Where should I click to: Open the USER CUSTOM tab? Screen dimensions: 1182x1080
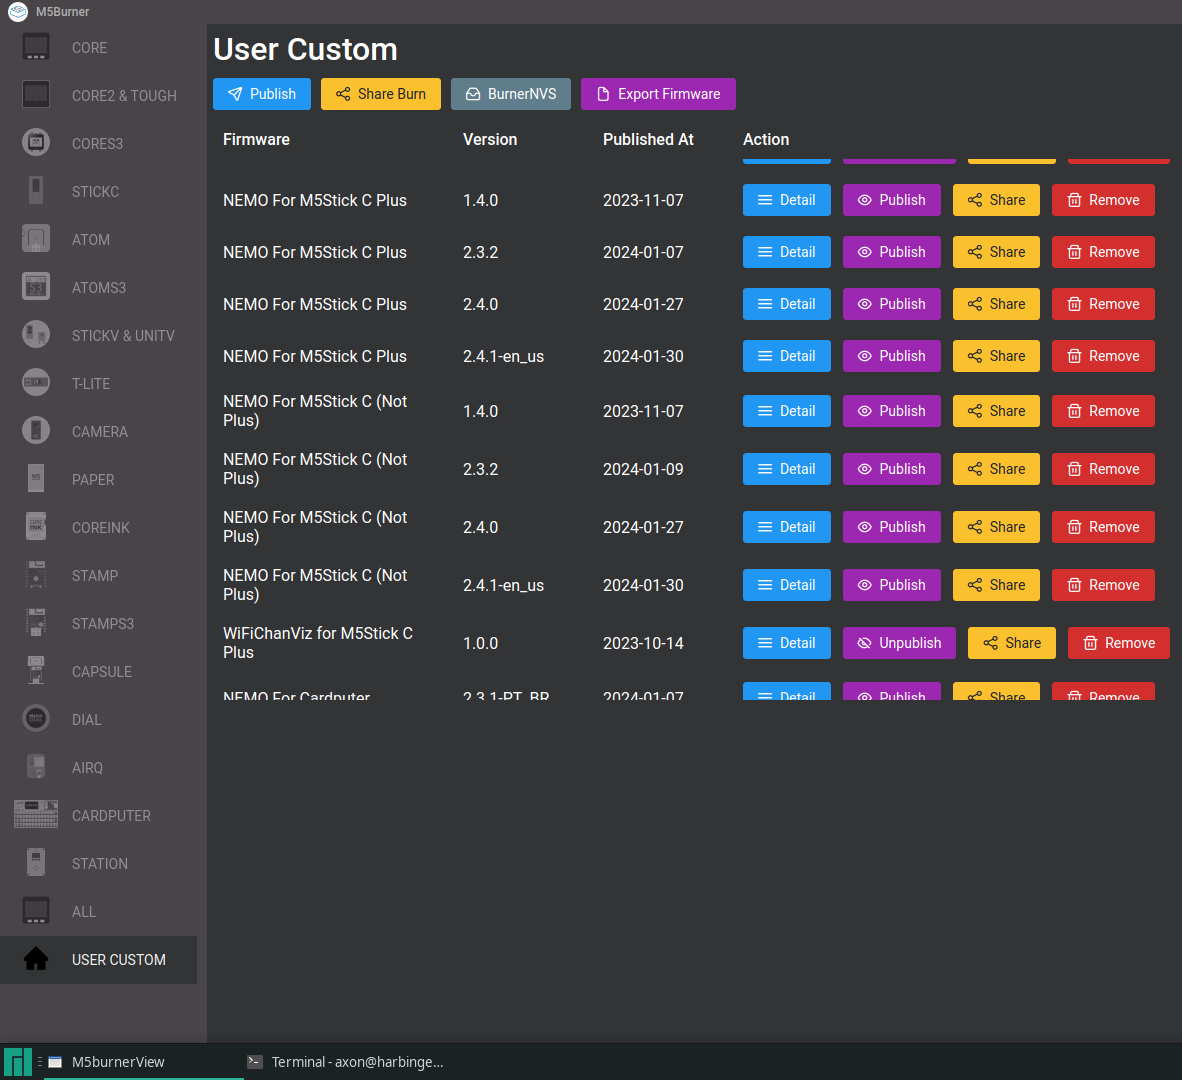click(99, 959)
